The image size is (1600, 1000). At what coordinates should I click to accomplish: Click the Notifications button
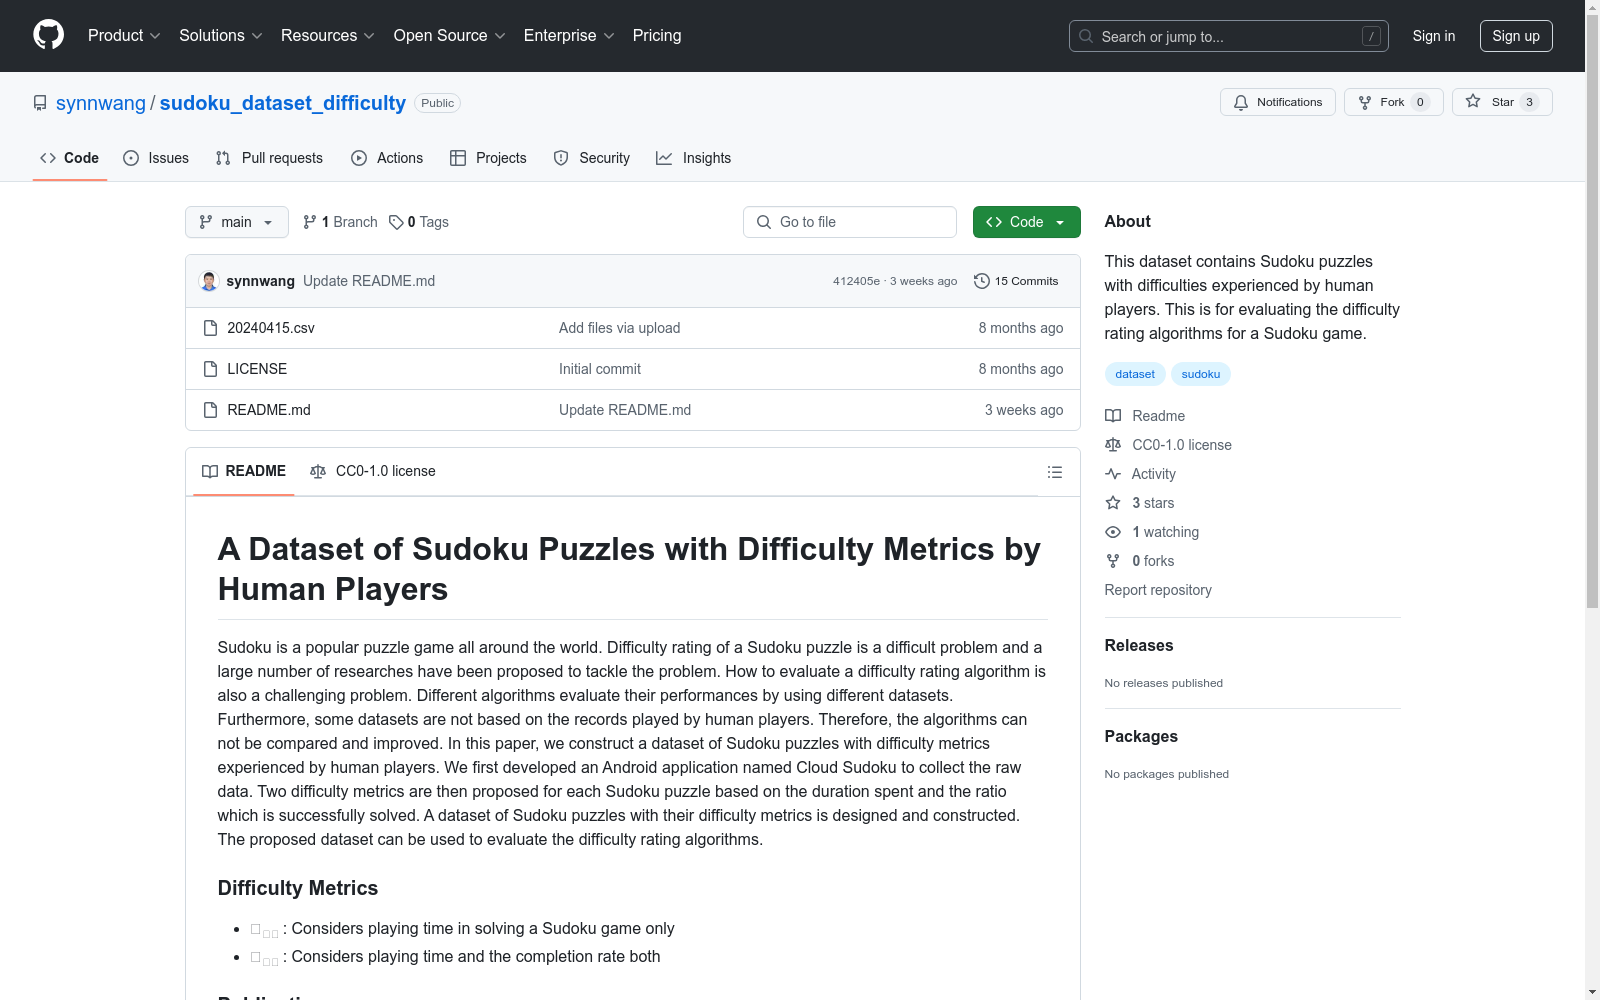pyautogui.click(x=1277, y=102)
